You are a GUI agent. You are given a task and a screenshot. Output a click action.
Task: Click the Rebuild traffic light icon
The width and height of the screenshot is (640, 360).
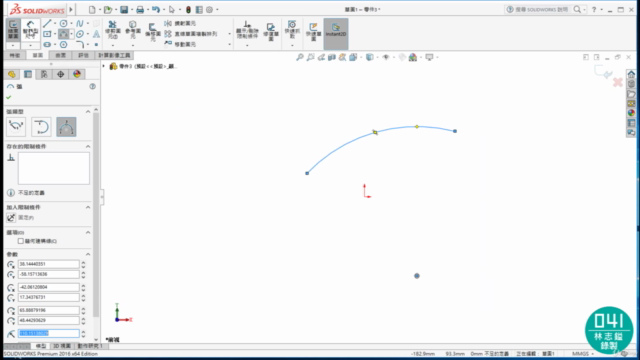point(188,9)
